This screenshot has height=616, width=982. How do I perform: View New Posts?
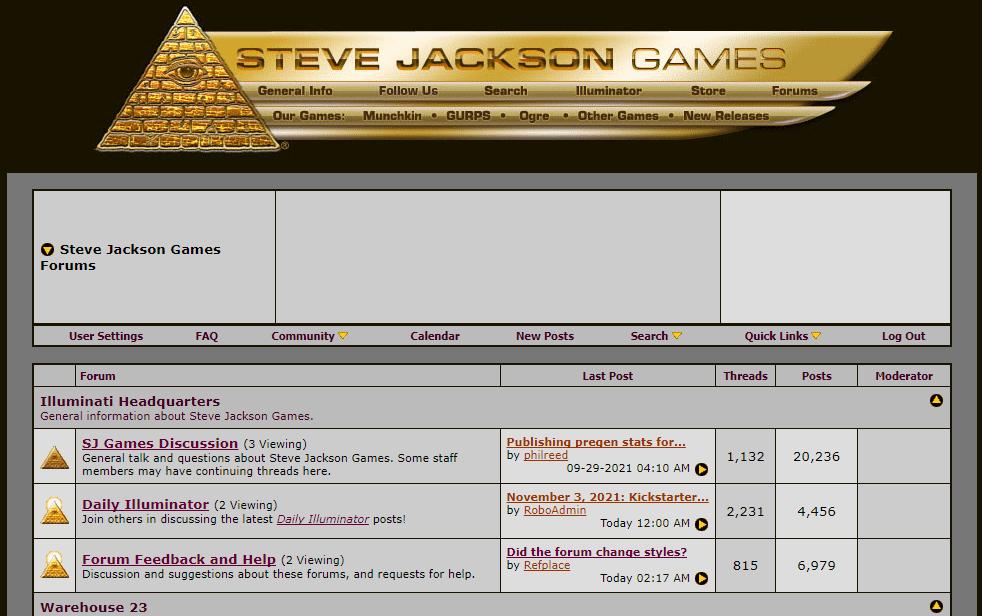[545, 336]
